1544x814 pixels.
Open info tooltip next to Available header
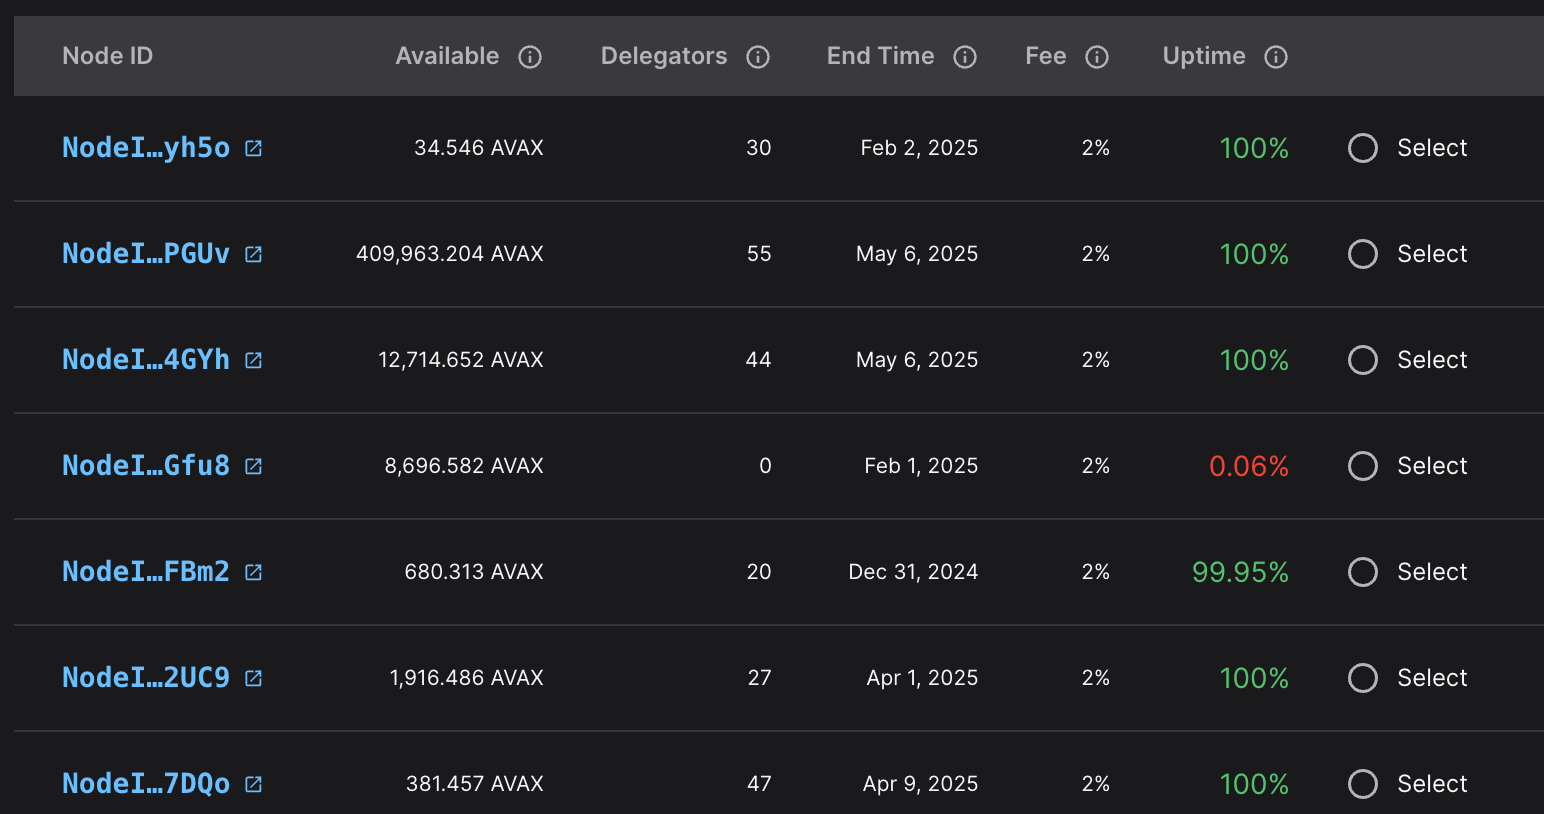pos(530,57)
